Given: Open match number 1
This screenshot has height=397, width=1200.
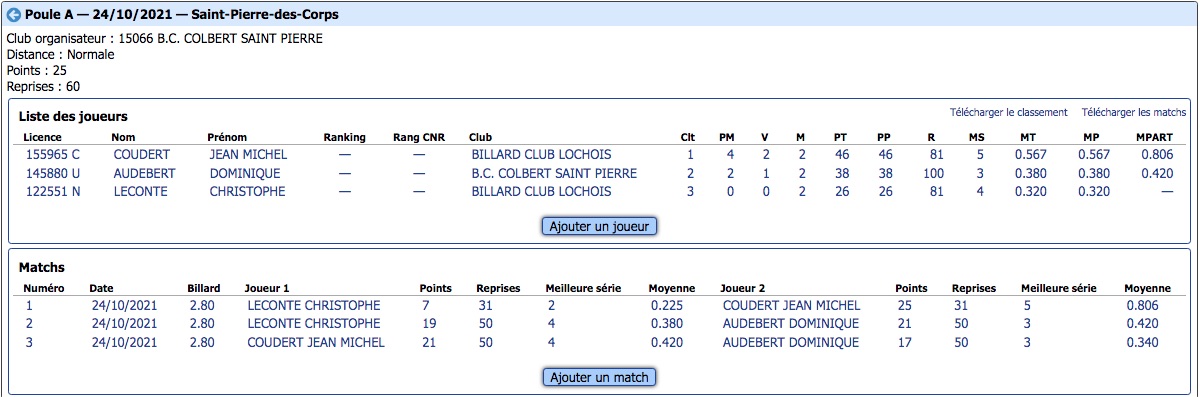Looking at the screenshot, I should point(29,306).
